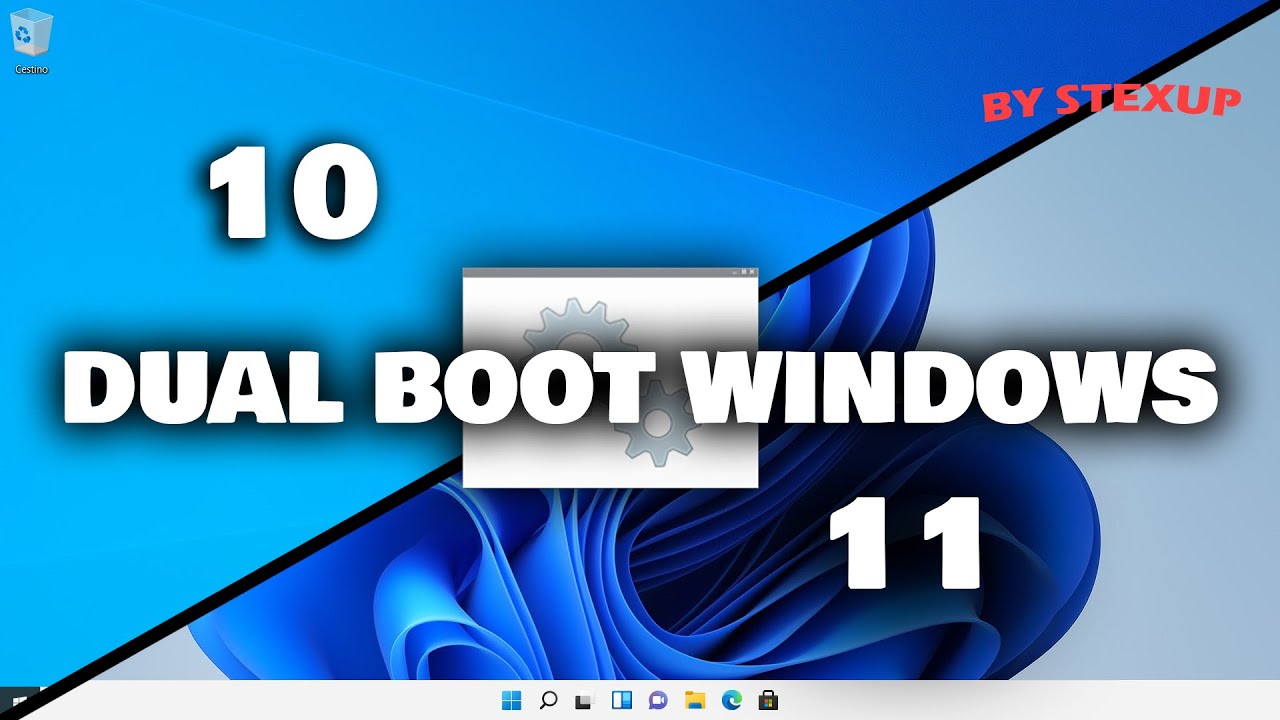Open the Windows 11 Start menu
1280x720 pixels.
click(x=512, y=700)
